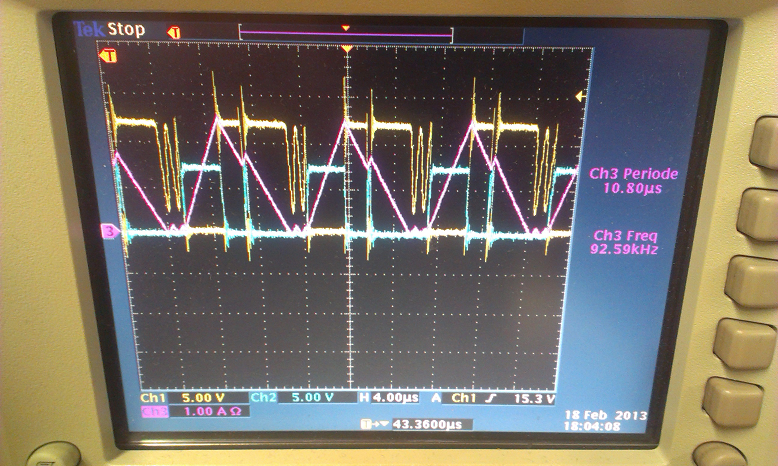Push the third bezel button on right
The image size is (778, 466).
point(751,281)
